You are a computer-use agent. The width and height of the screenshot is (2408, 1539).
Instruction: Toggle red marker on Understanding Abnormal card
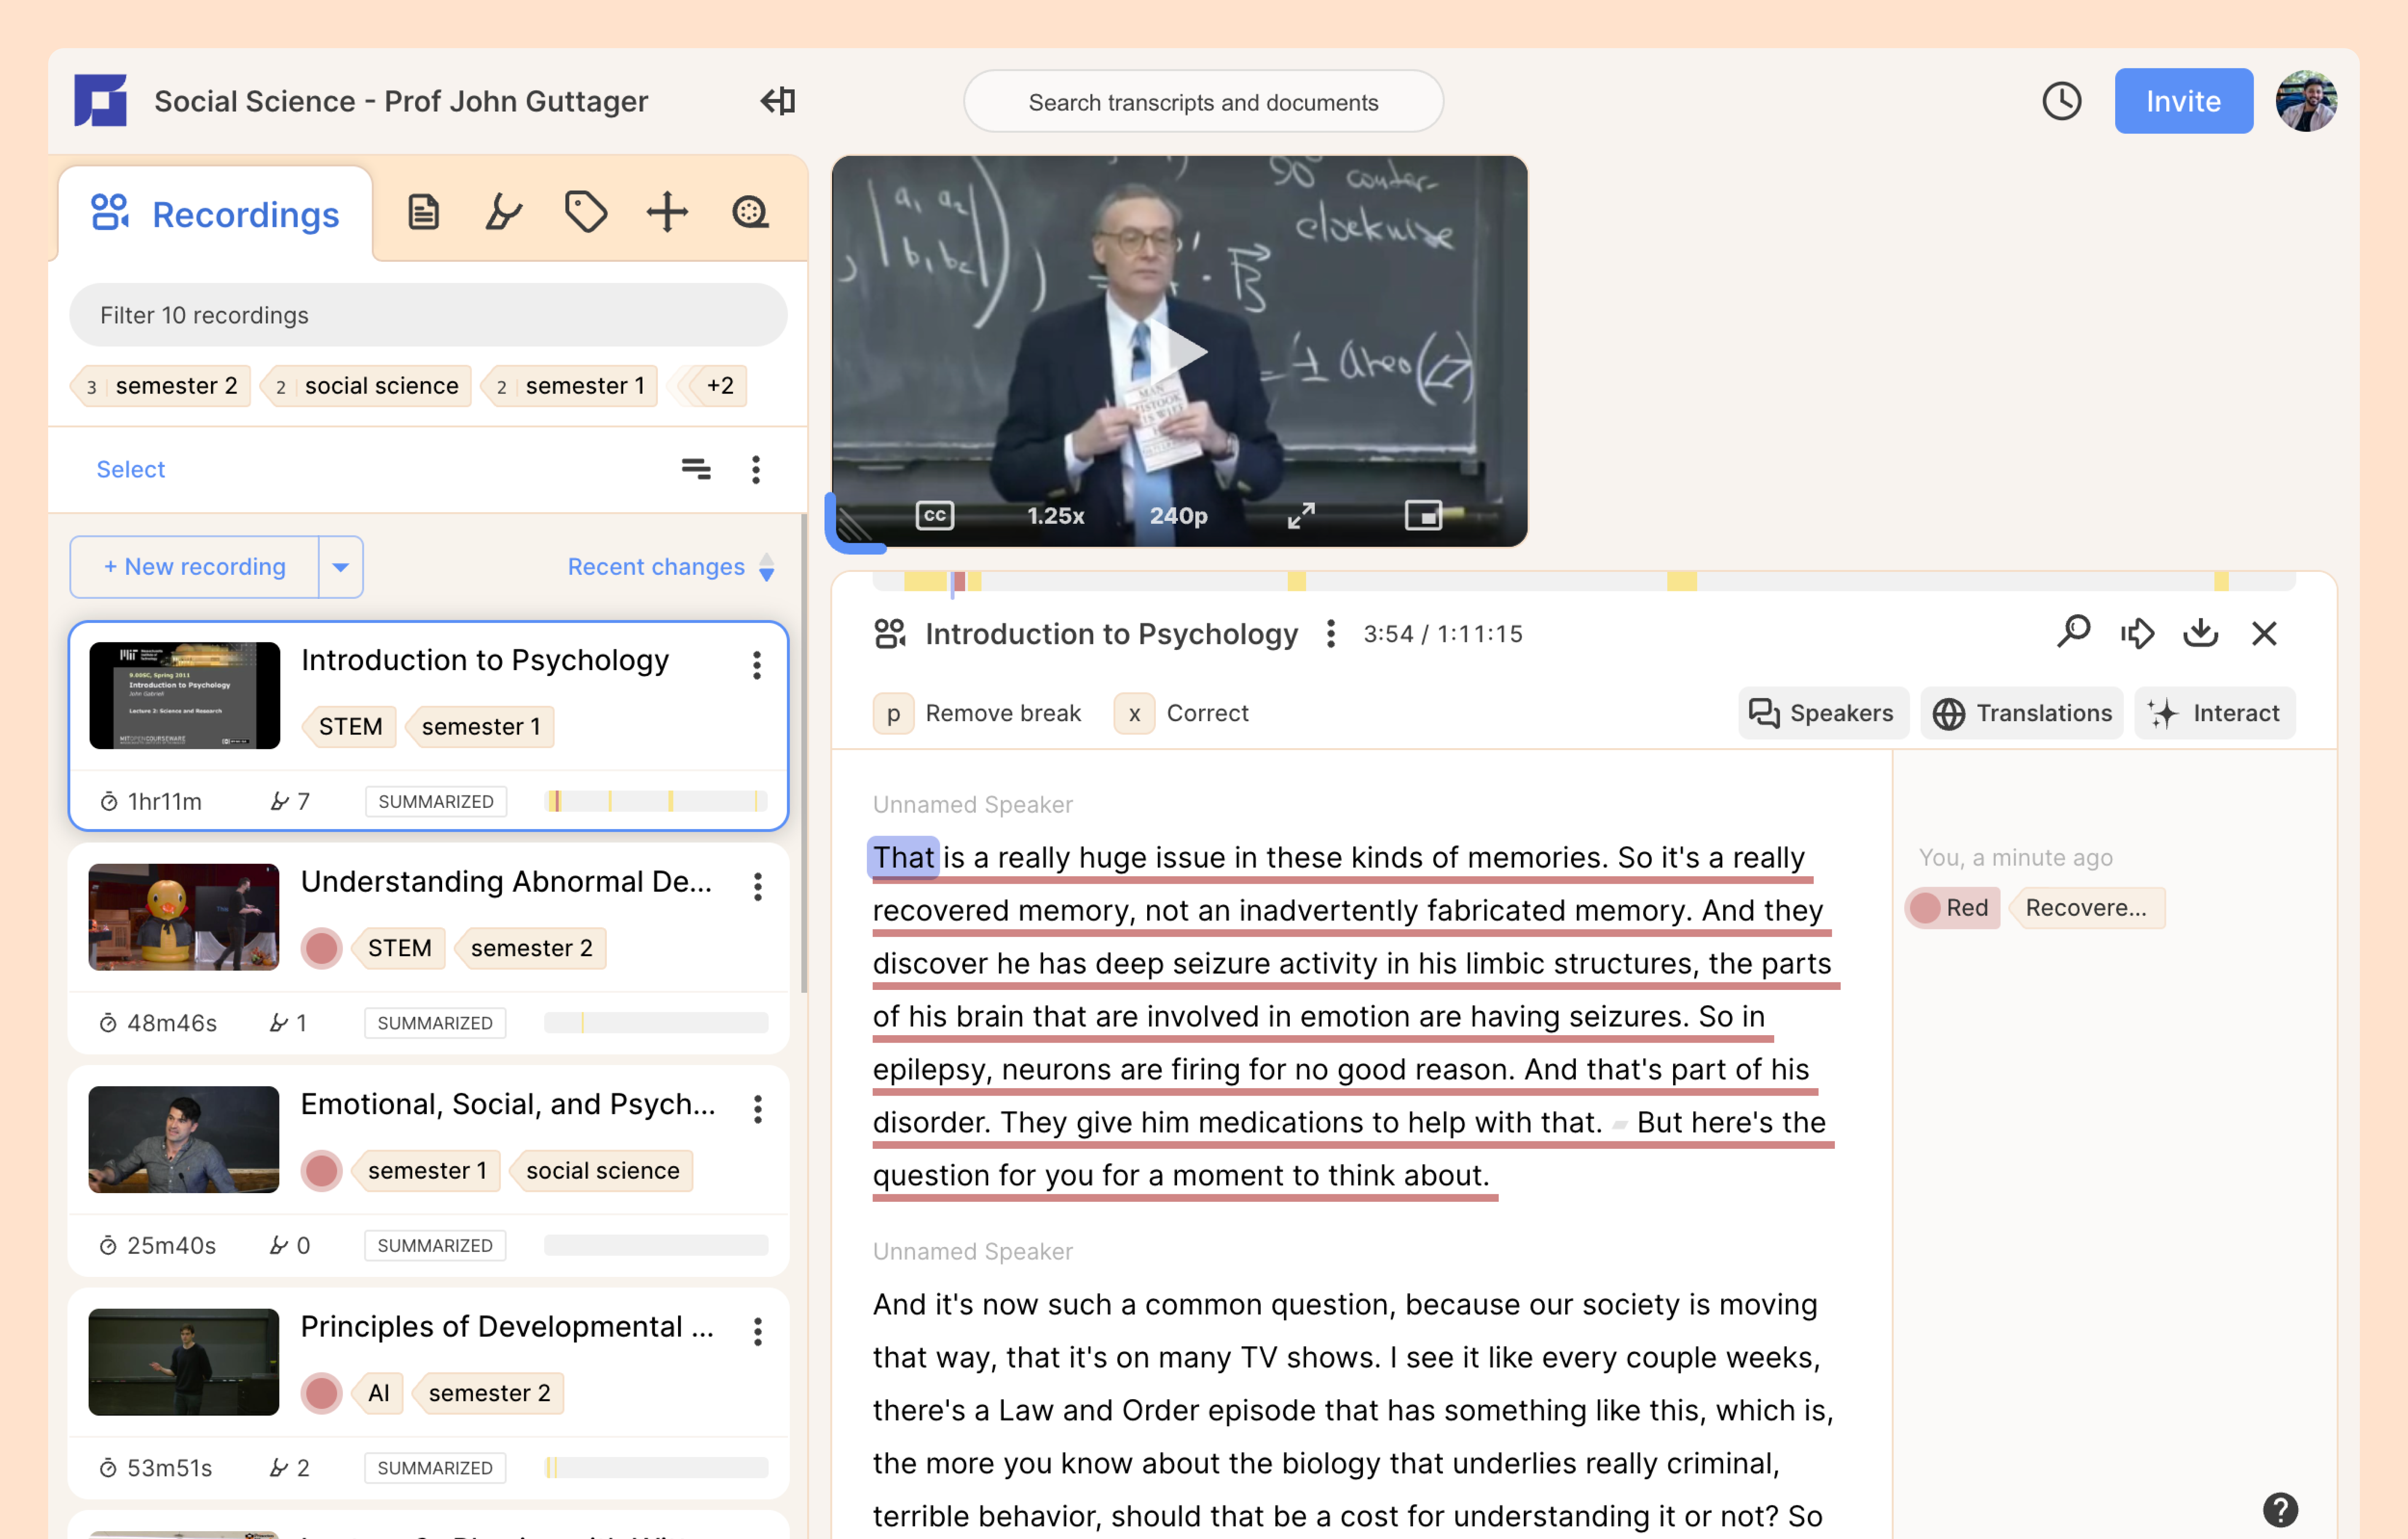coord(321,949)
